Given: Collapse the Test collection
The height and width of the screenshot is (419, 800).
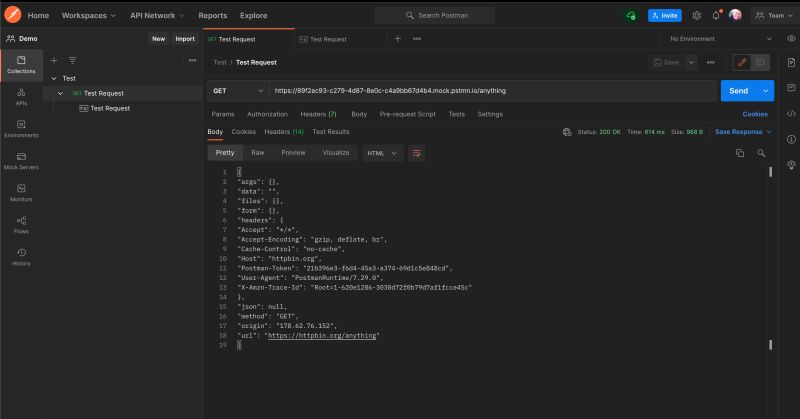Looking at the screenshot, I should pyautogui.click(x=54, y=78).
